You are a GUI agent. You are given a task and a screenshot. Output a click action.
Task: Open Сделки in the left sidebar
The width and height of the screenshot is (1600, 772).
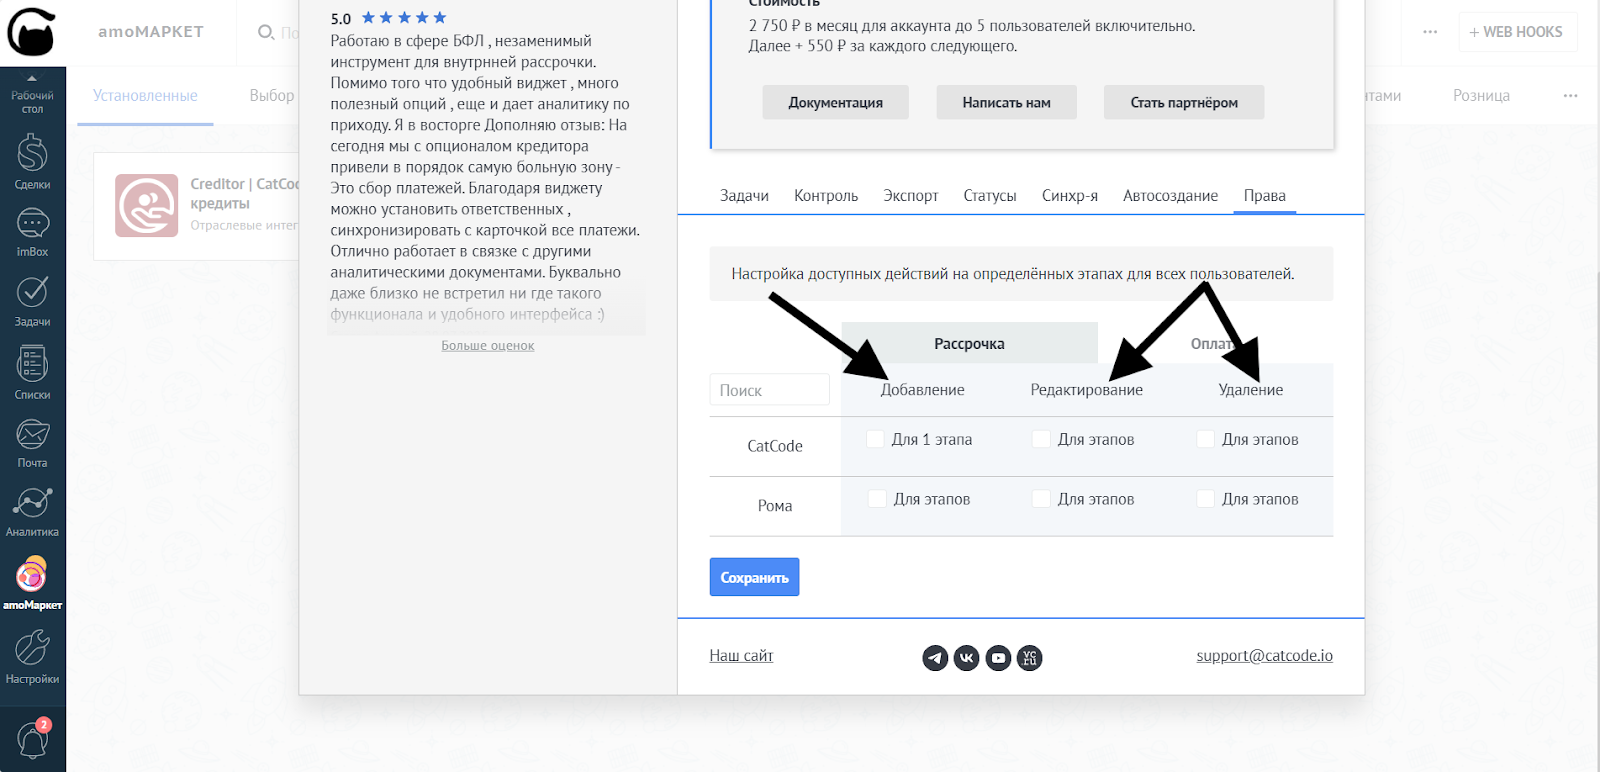(x=32, y=162)
